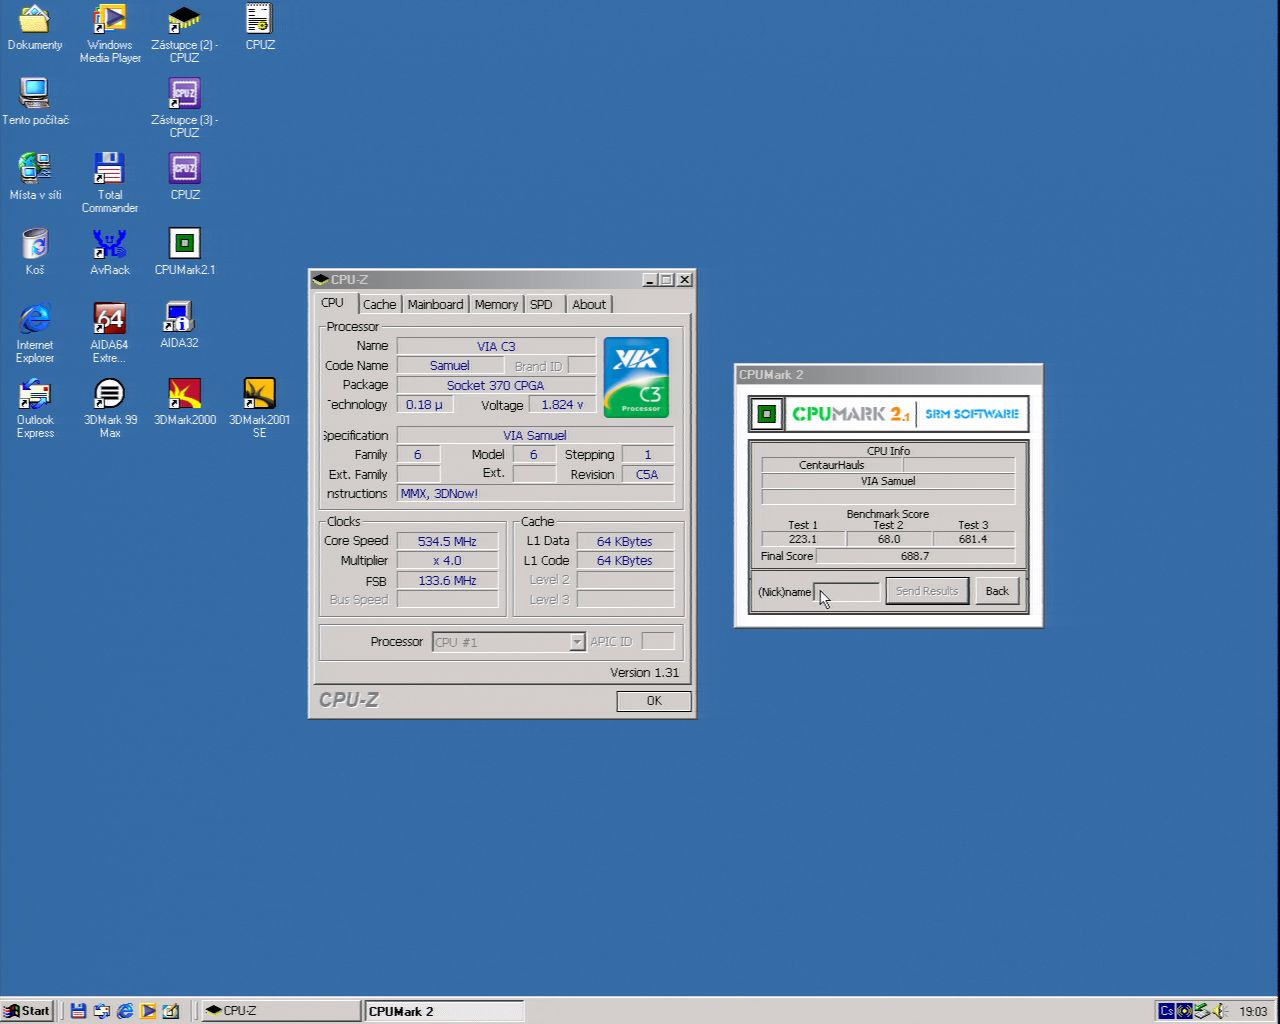The height and width of the screenshot is (1024, 1280).
Task: Click the taskbar clock 19:03
Action: pos(1253,1011)
